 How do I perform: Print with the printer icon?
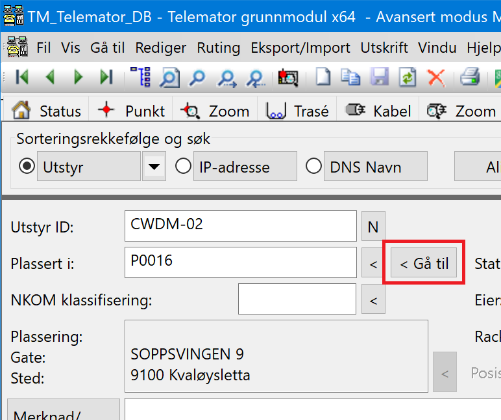[470, 77]
